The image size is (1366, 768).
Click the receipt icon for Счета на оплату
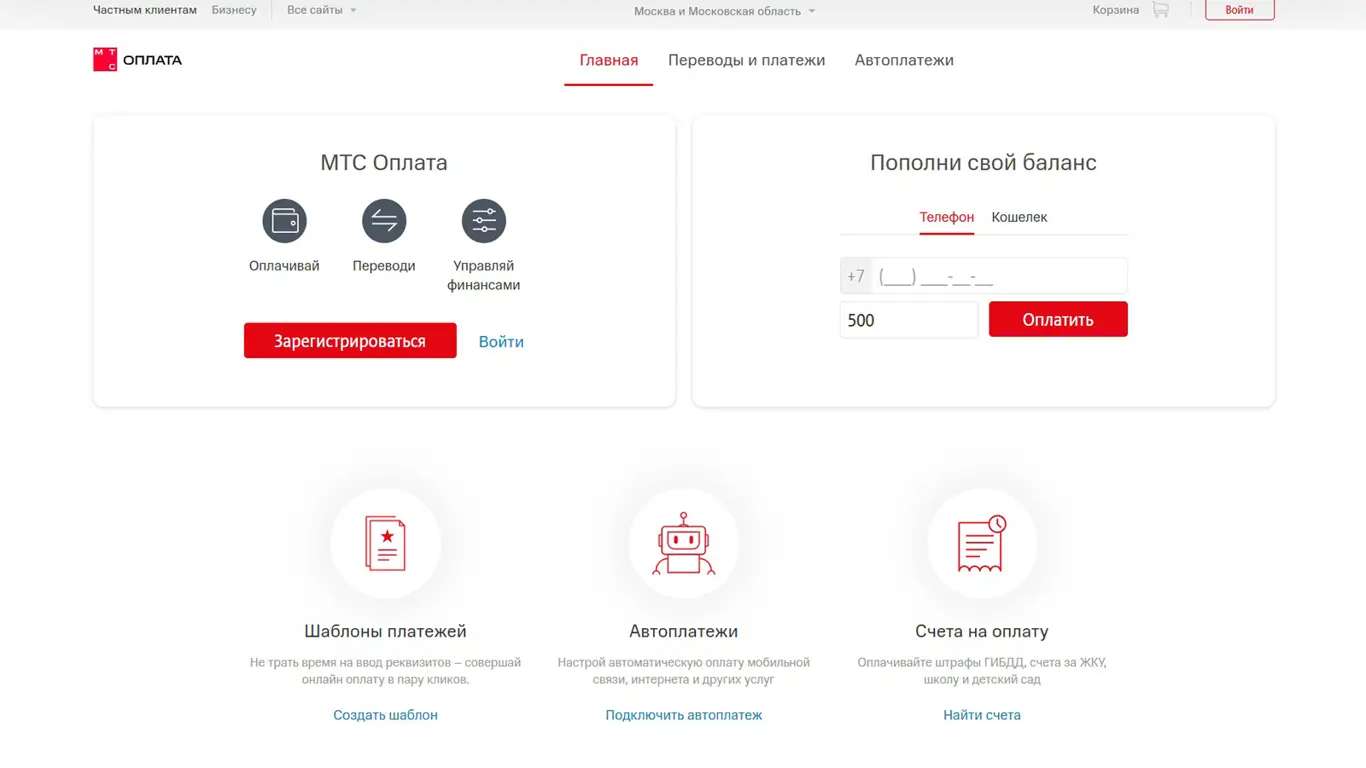pos(982,544)
